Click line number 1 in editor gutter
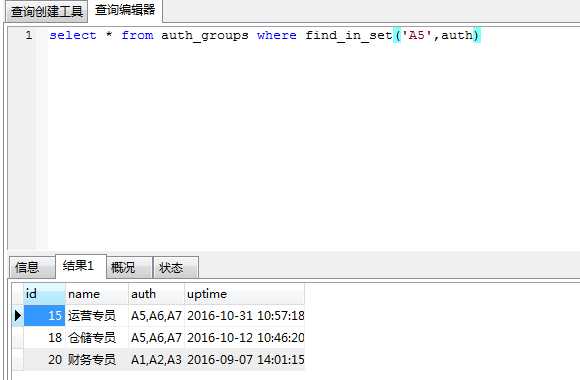Screen dimensions: 580x380 click(x=29, y=36)
